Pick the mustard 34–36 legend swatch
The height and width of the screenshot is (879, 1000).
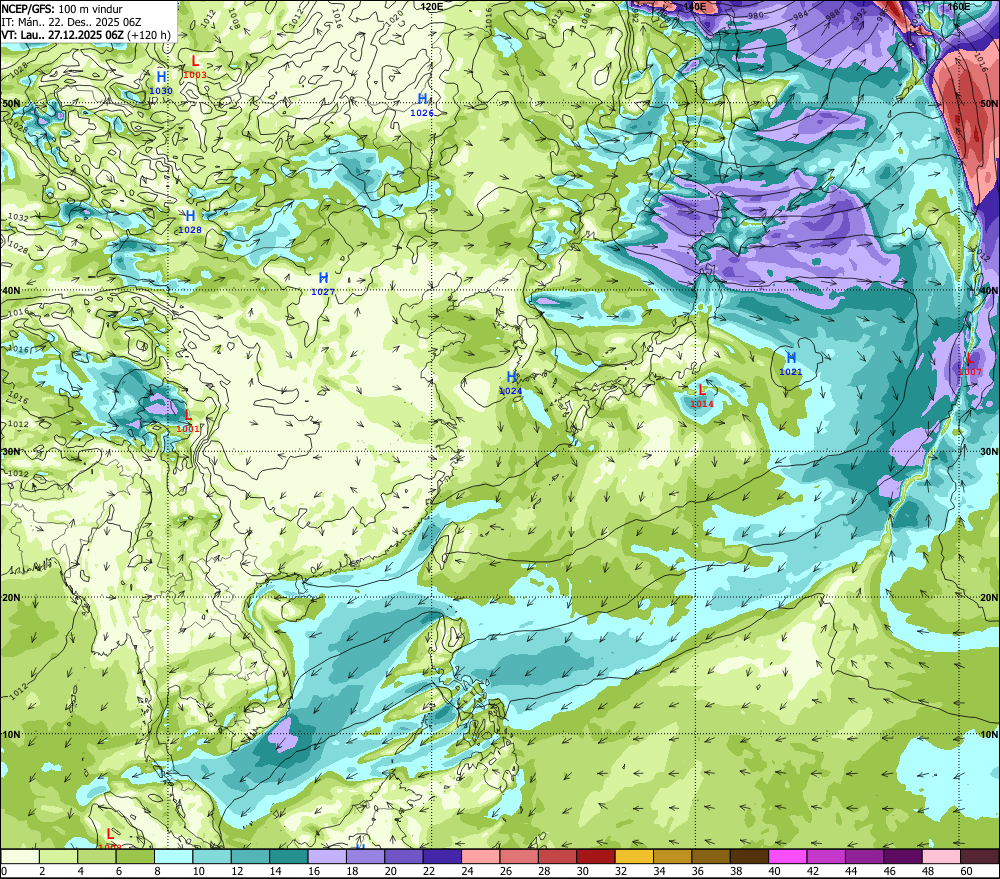tap(672, 857)
